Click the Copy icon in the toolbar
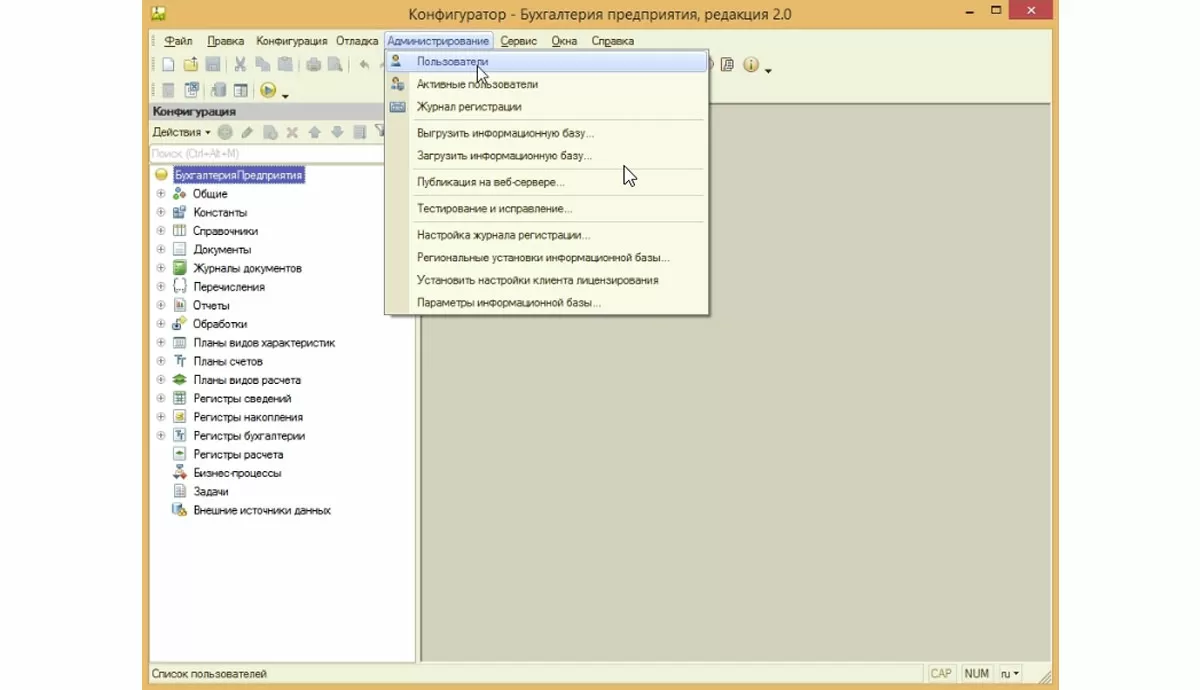The width and height of the screenshot is (1200, 690). 262,65
